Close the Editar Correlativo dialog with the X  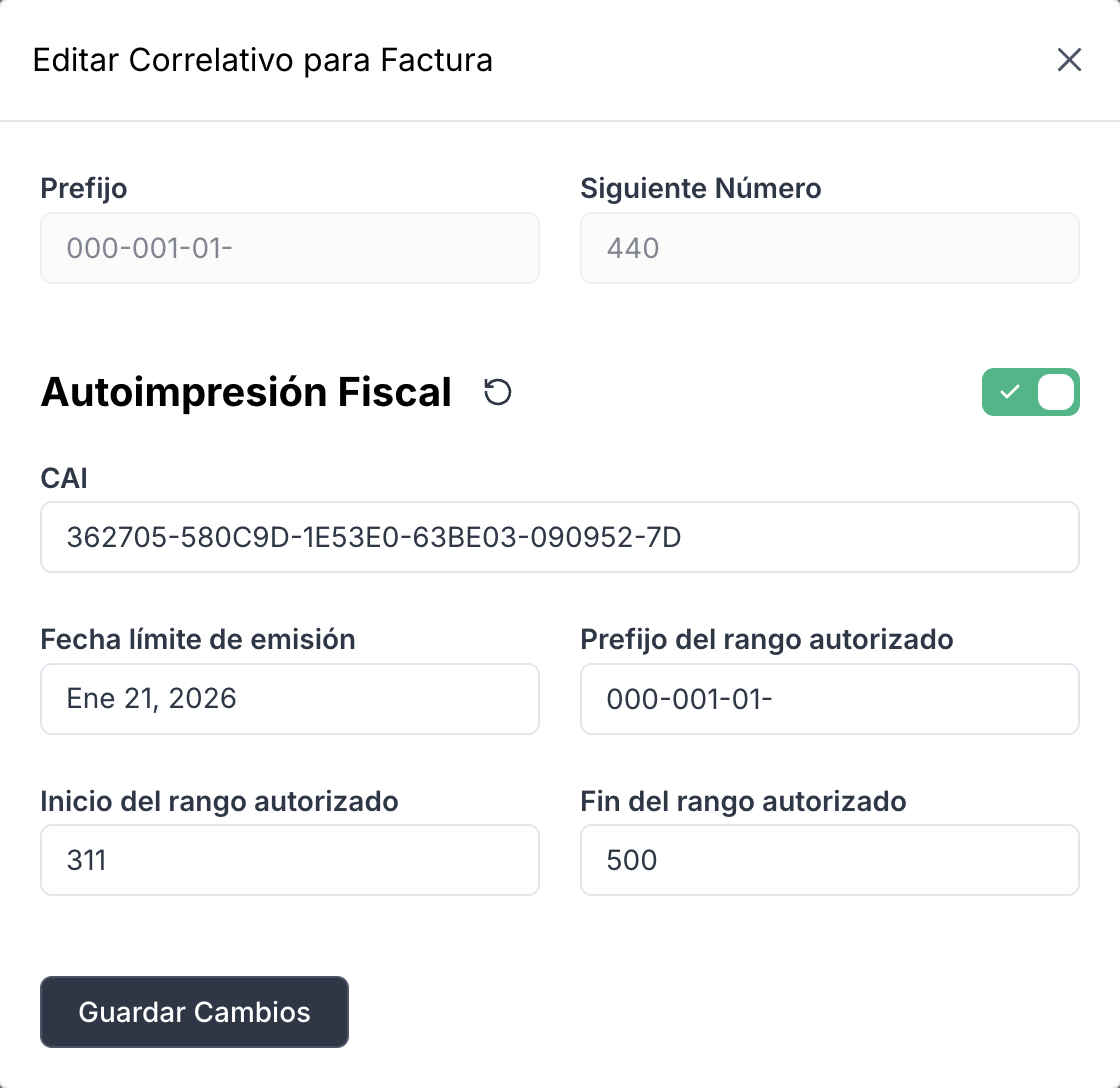[x=1069, y=60]
